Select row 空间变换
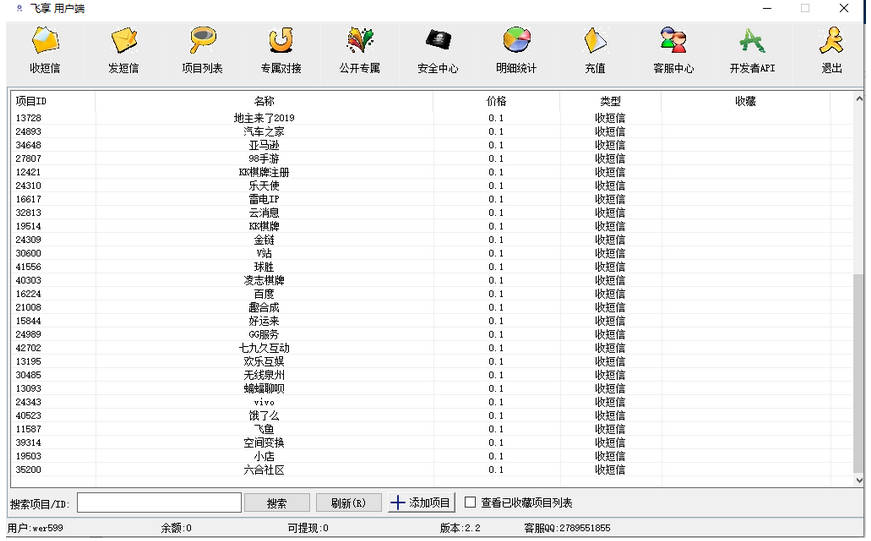The height and width of the screenshot is (541, 871). pyautogui.click(x=432, y=442)
